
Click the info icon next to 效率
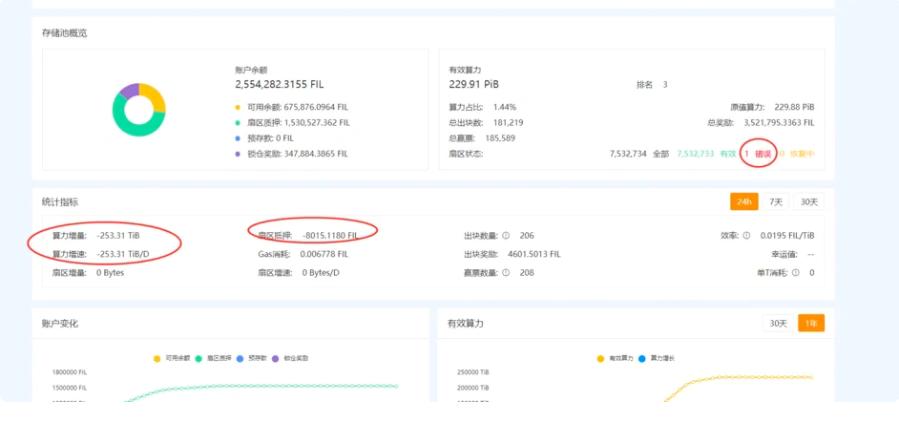(x=748, y=236)
